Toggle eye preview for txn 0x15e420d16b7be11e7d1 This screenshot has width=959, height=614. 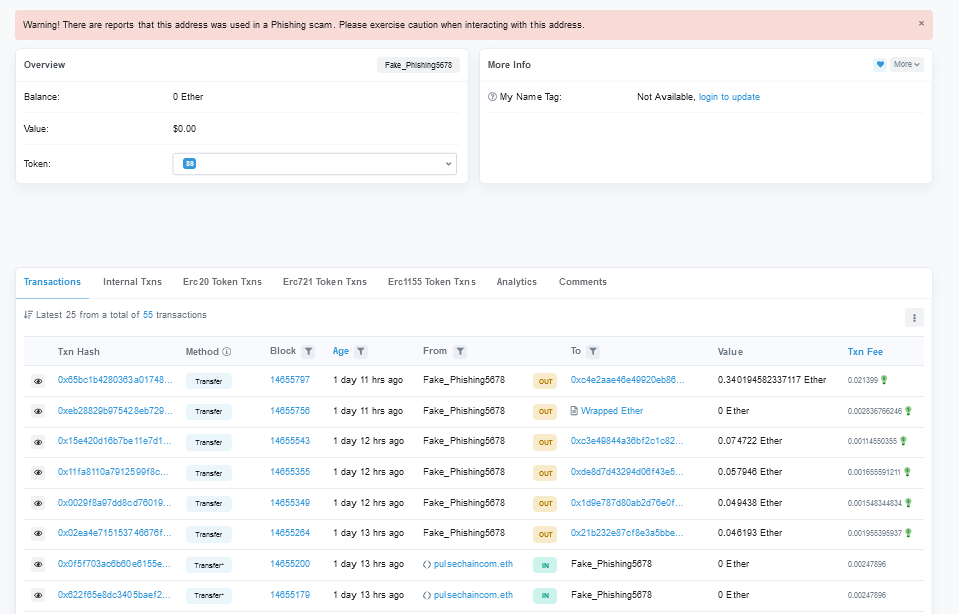tap(38, 442)
